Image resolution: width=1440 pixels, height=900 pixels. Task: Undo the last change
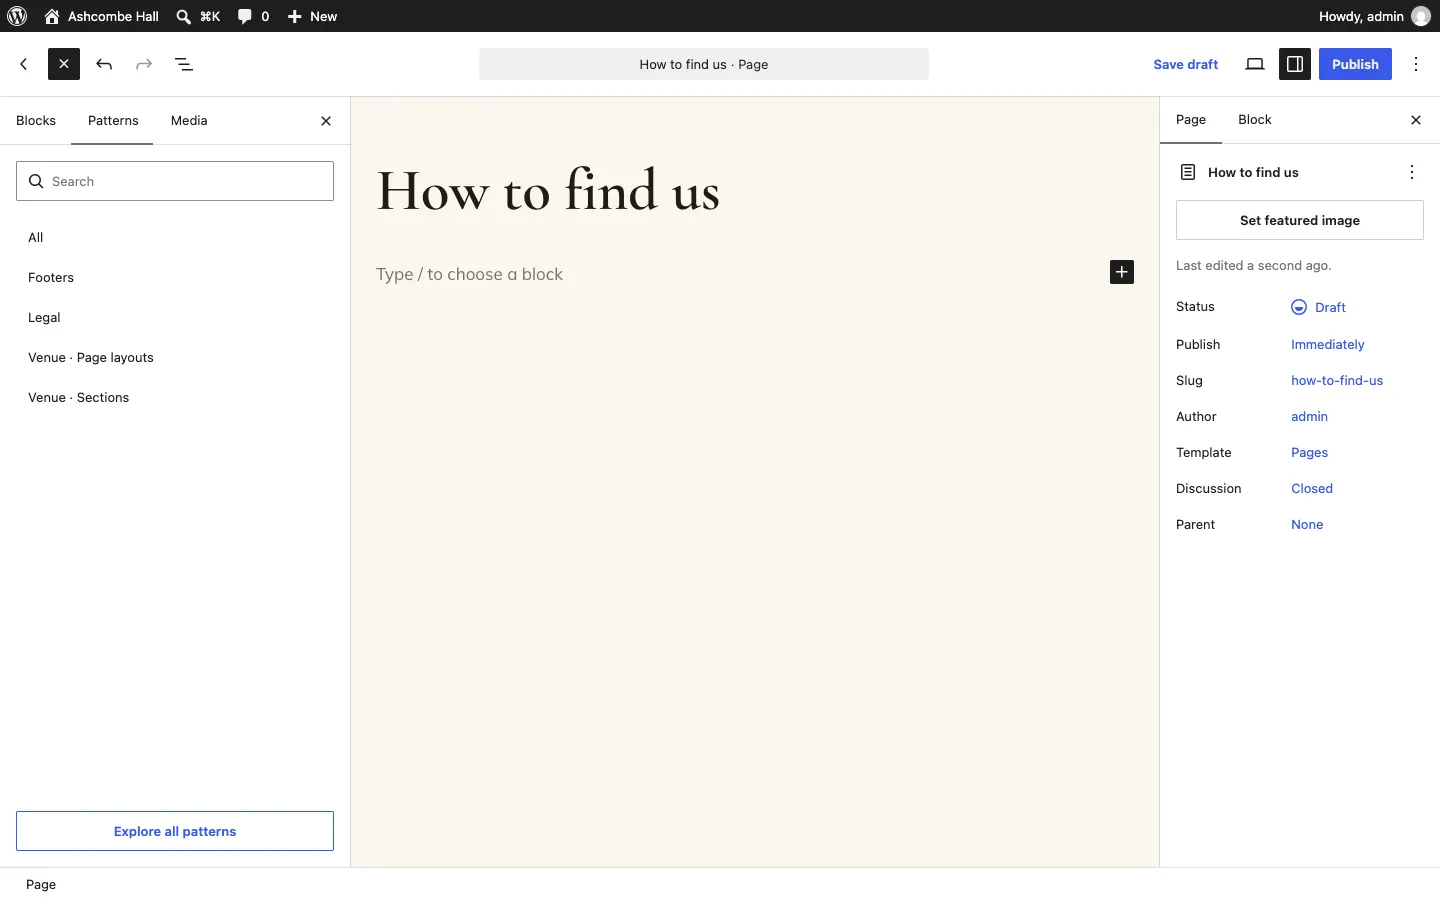(104, 64)
